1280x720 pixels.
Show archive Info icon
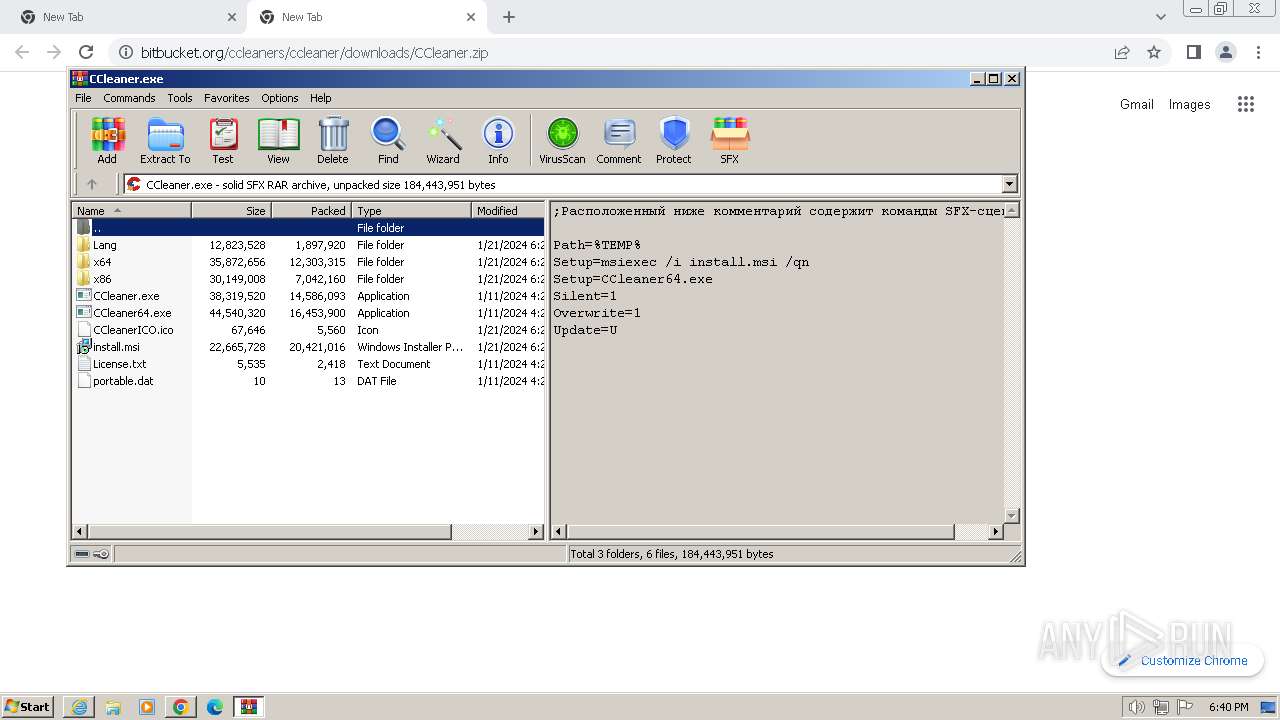point(498,141)
